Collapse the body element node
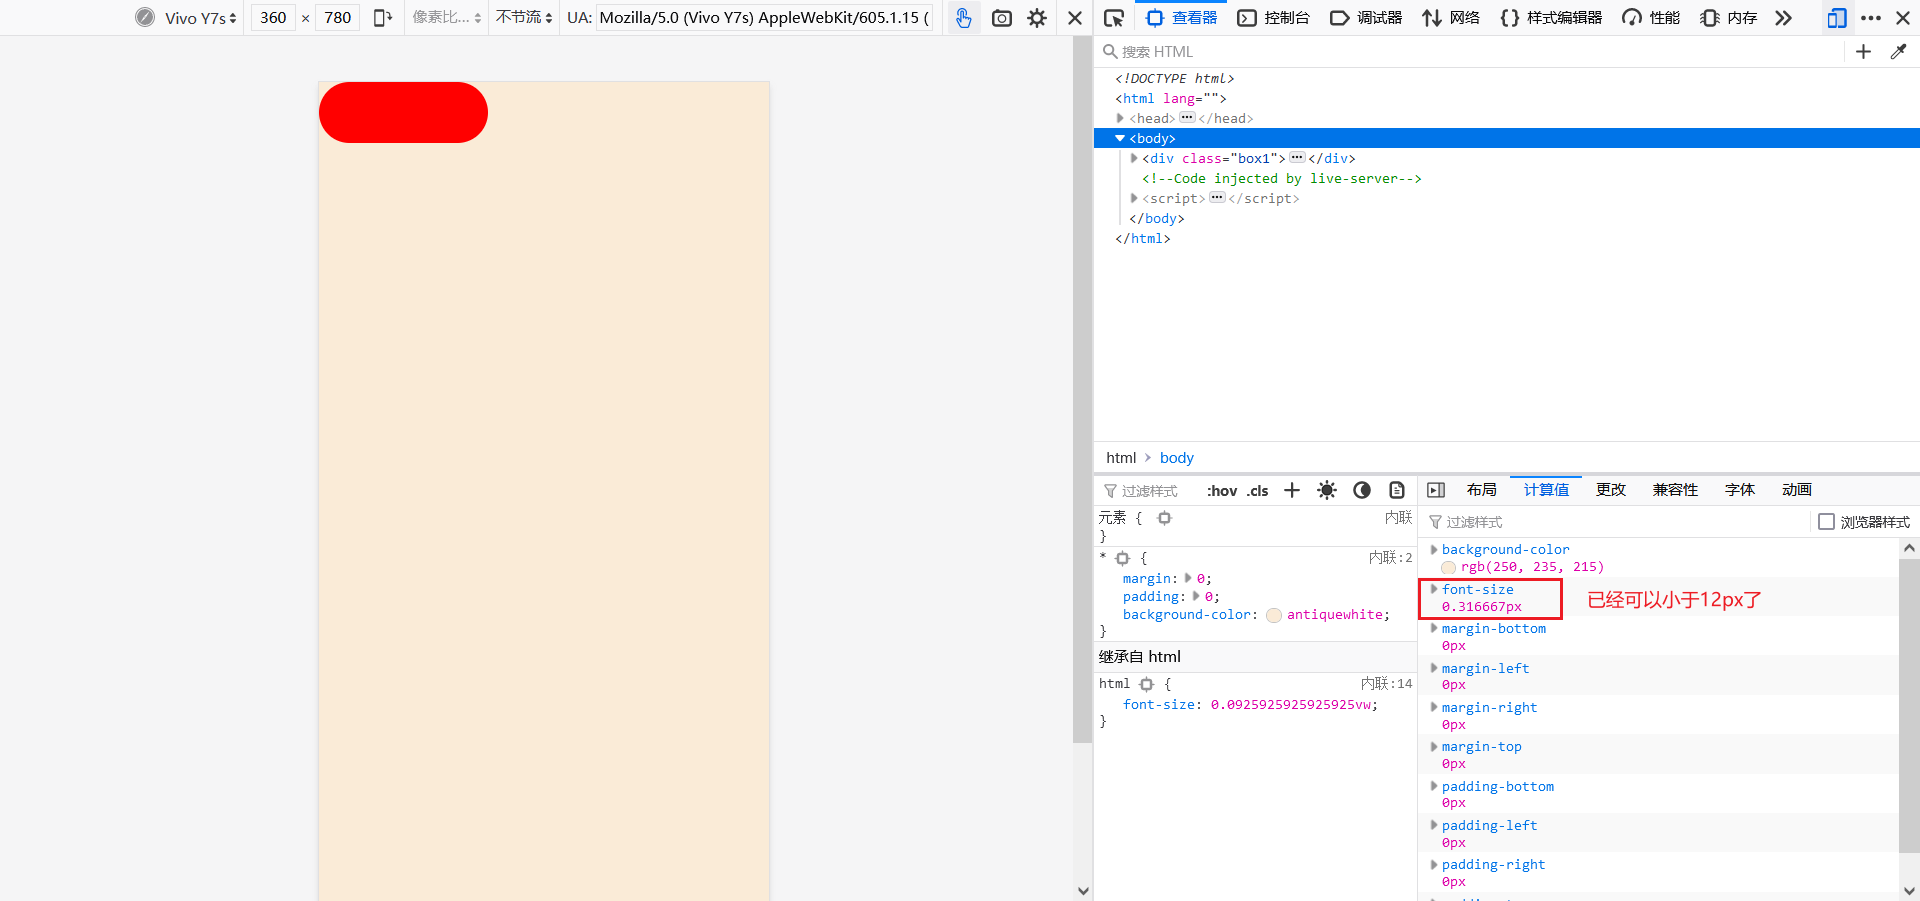This screenshot has height=901, width=1920. (x=1120, y=138)
